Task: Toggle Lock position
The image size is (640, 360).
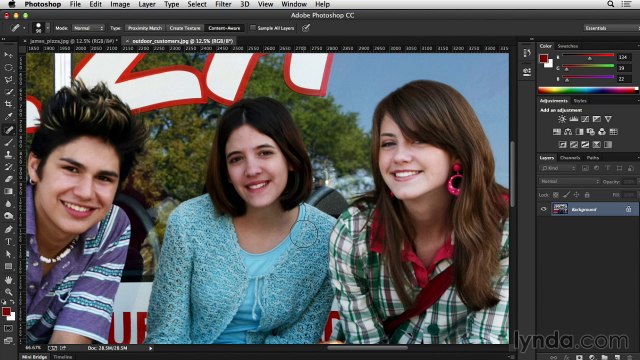Action: [x=576, y=195]
